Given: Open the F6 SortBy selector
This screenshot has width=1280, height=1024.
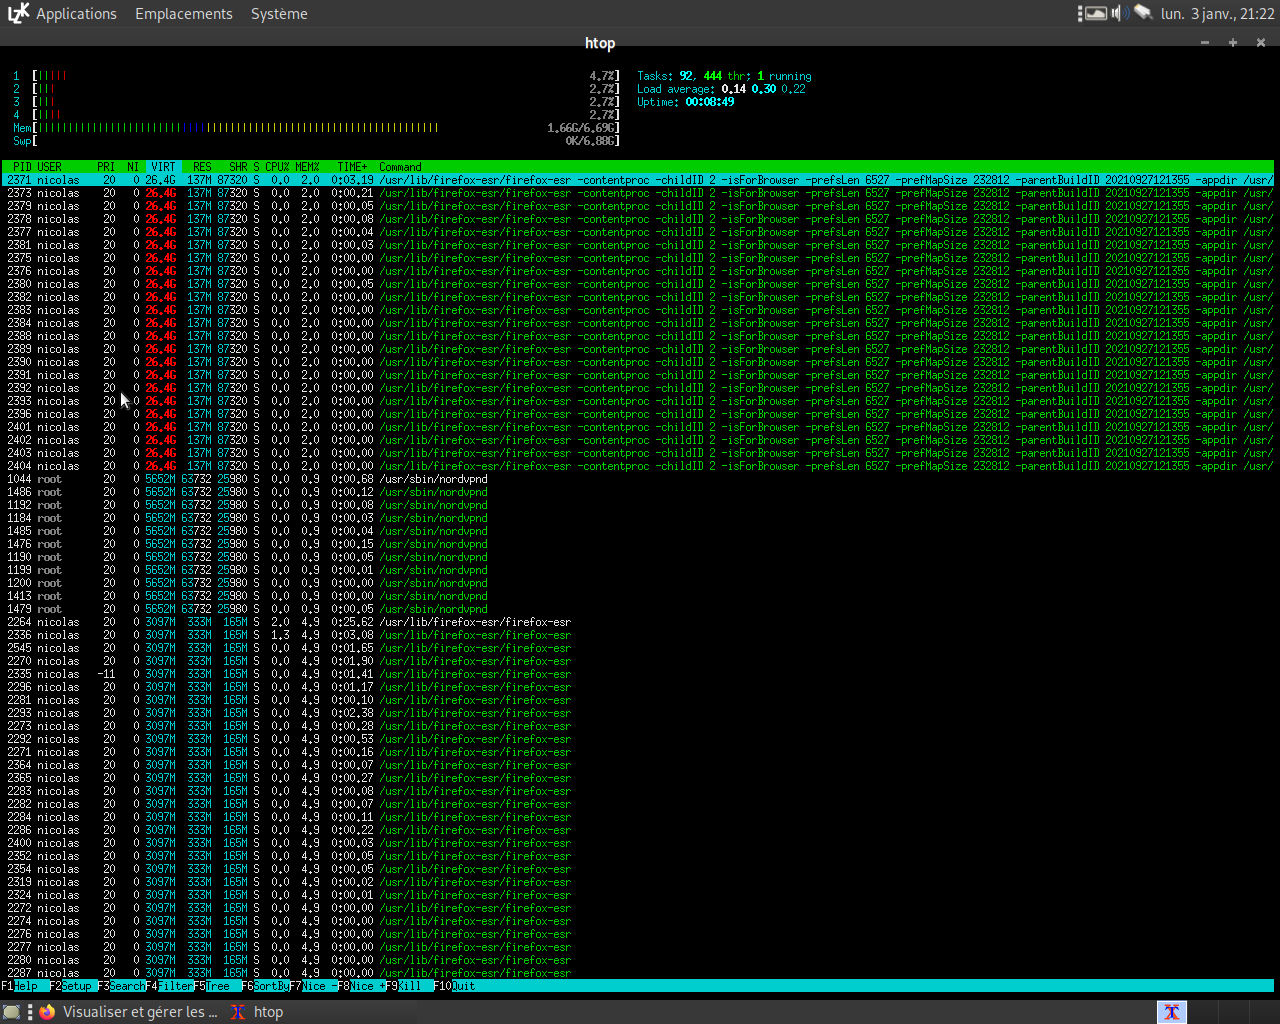Looking at the screenshot, I should click(x=265, y=986).
